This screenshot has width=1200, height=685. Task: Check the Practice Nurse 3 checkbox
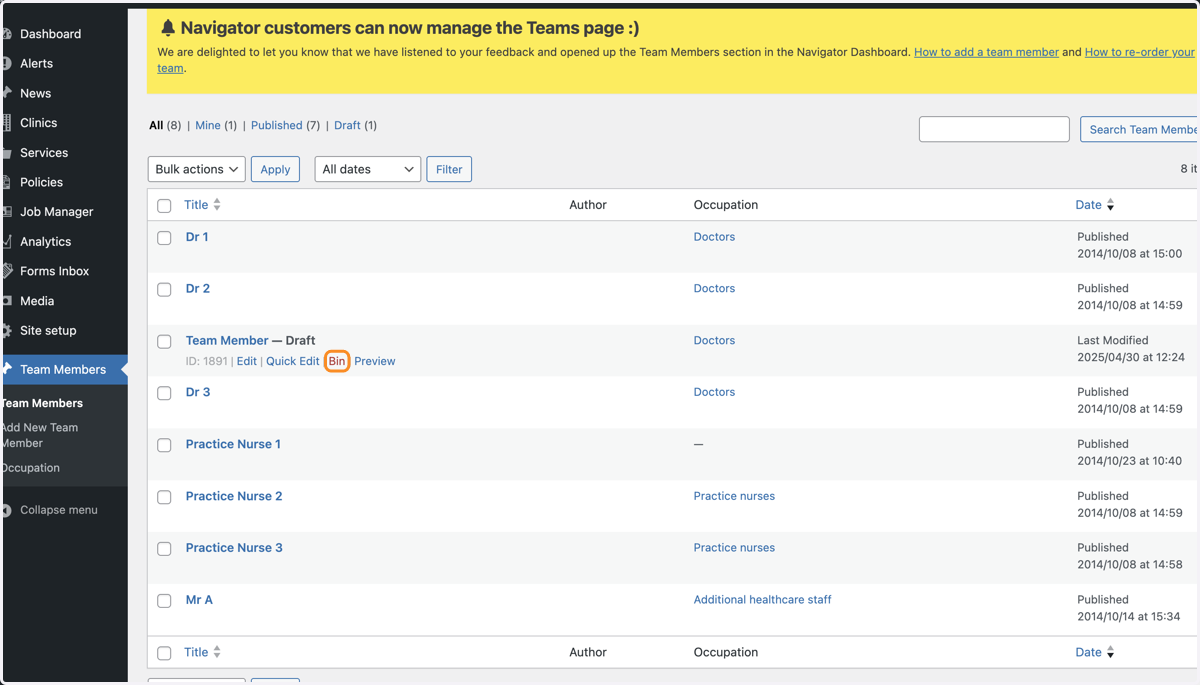164,549
